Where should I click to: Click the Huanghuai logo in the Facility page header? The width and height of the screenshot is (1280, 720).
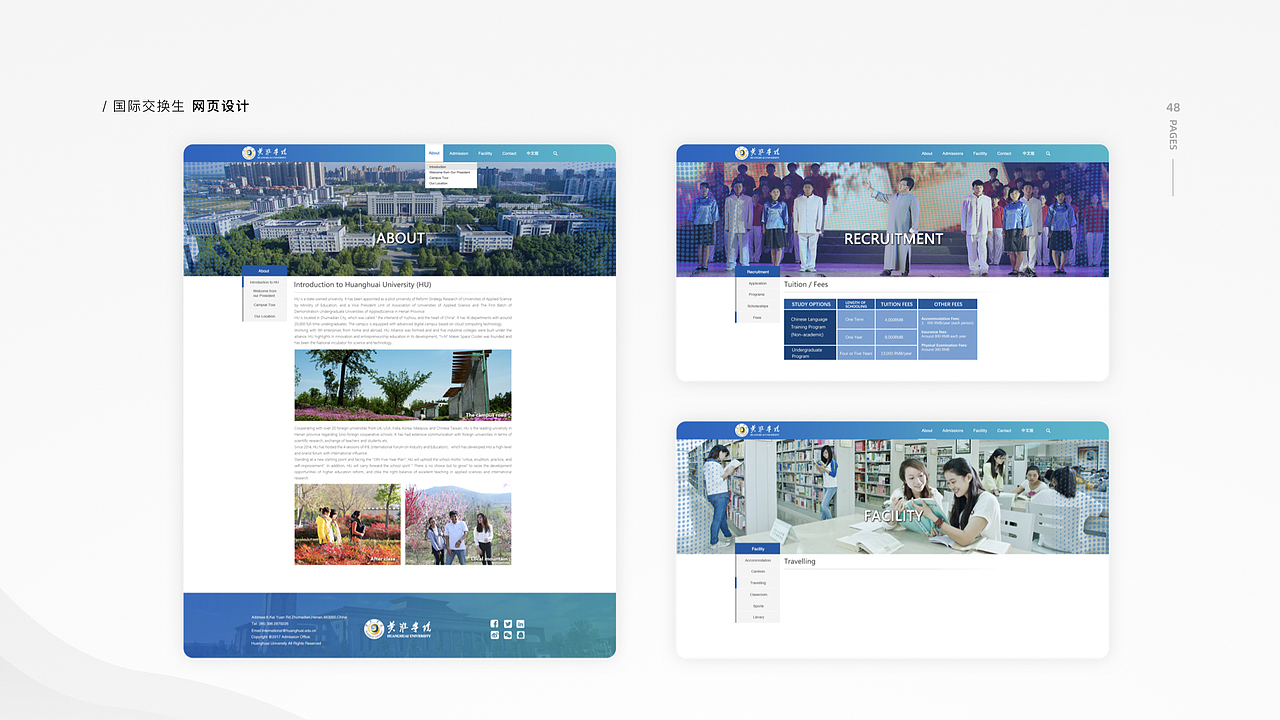(757, 430)
